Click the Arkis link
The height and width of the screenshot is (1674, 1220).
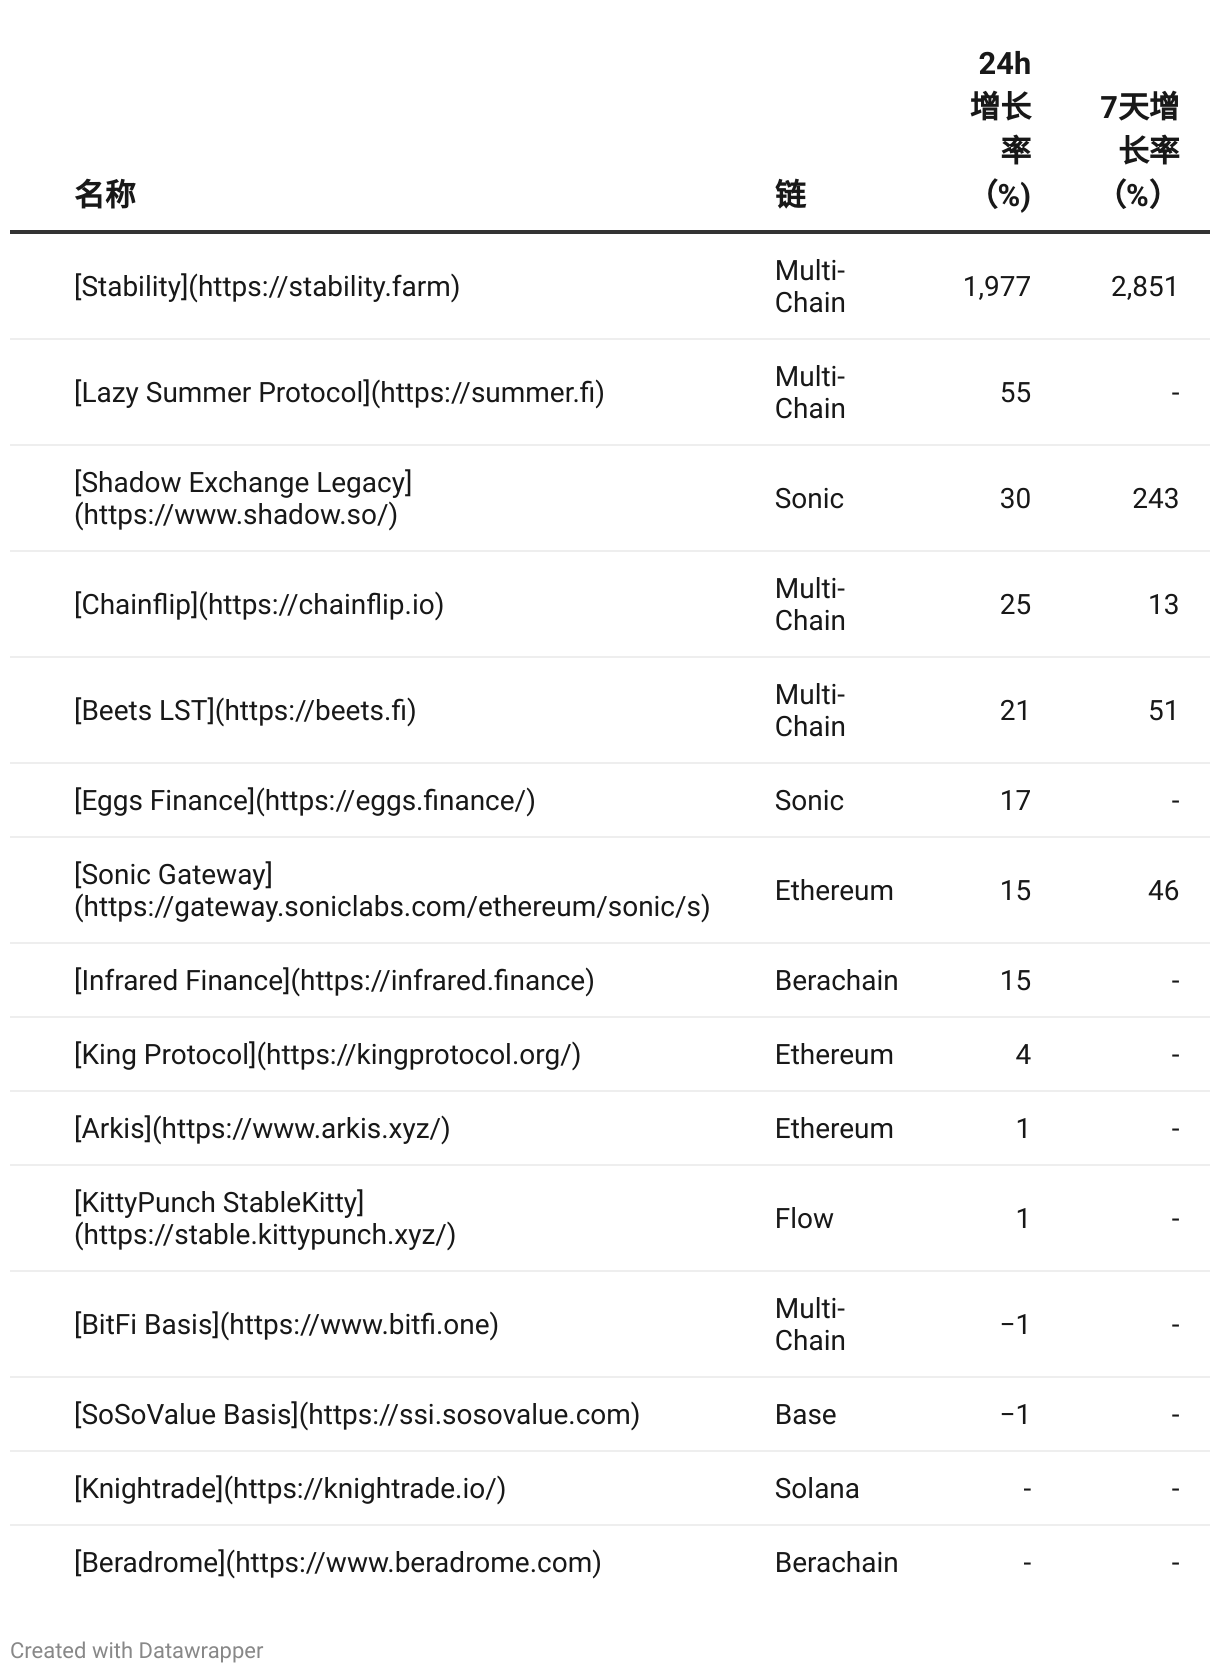point(262,1129)
